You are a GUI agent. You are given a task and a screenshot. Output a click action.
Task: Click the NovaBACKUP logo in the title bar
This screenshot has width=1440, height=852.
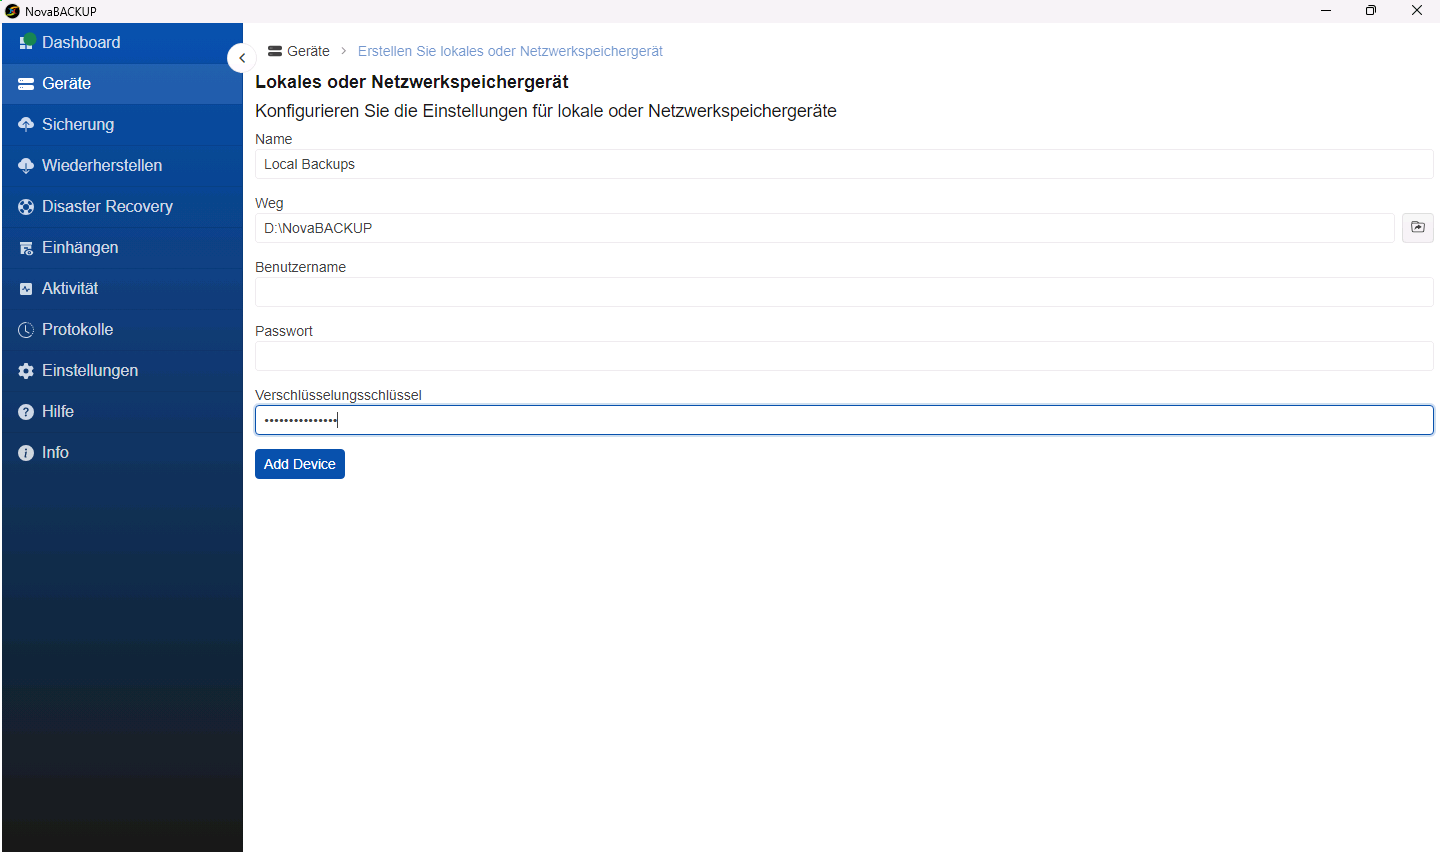tap(12, 11)
